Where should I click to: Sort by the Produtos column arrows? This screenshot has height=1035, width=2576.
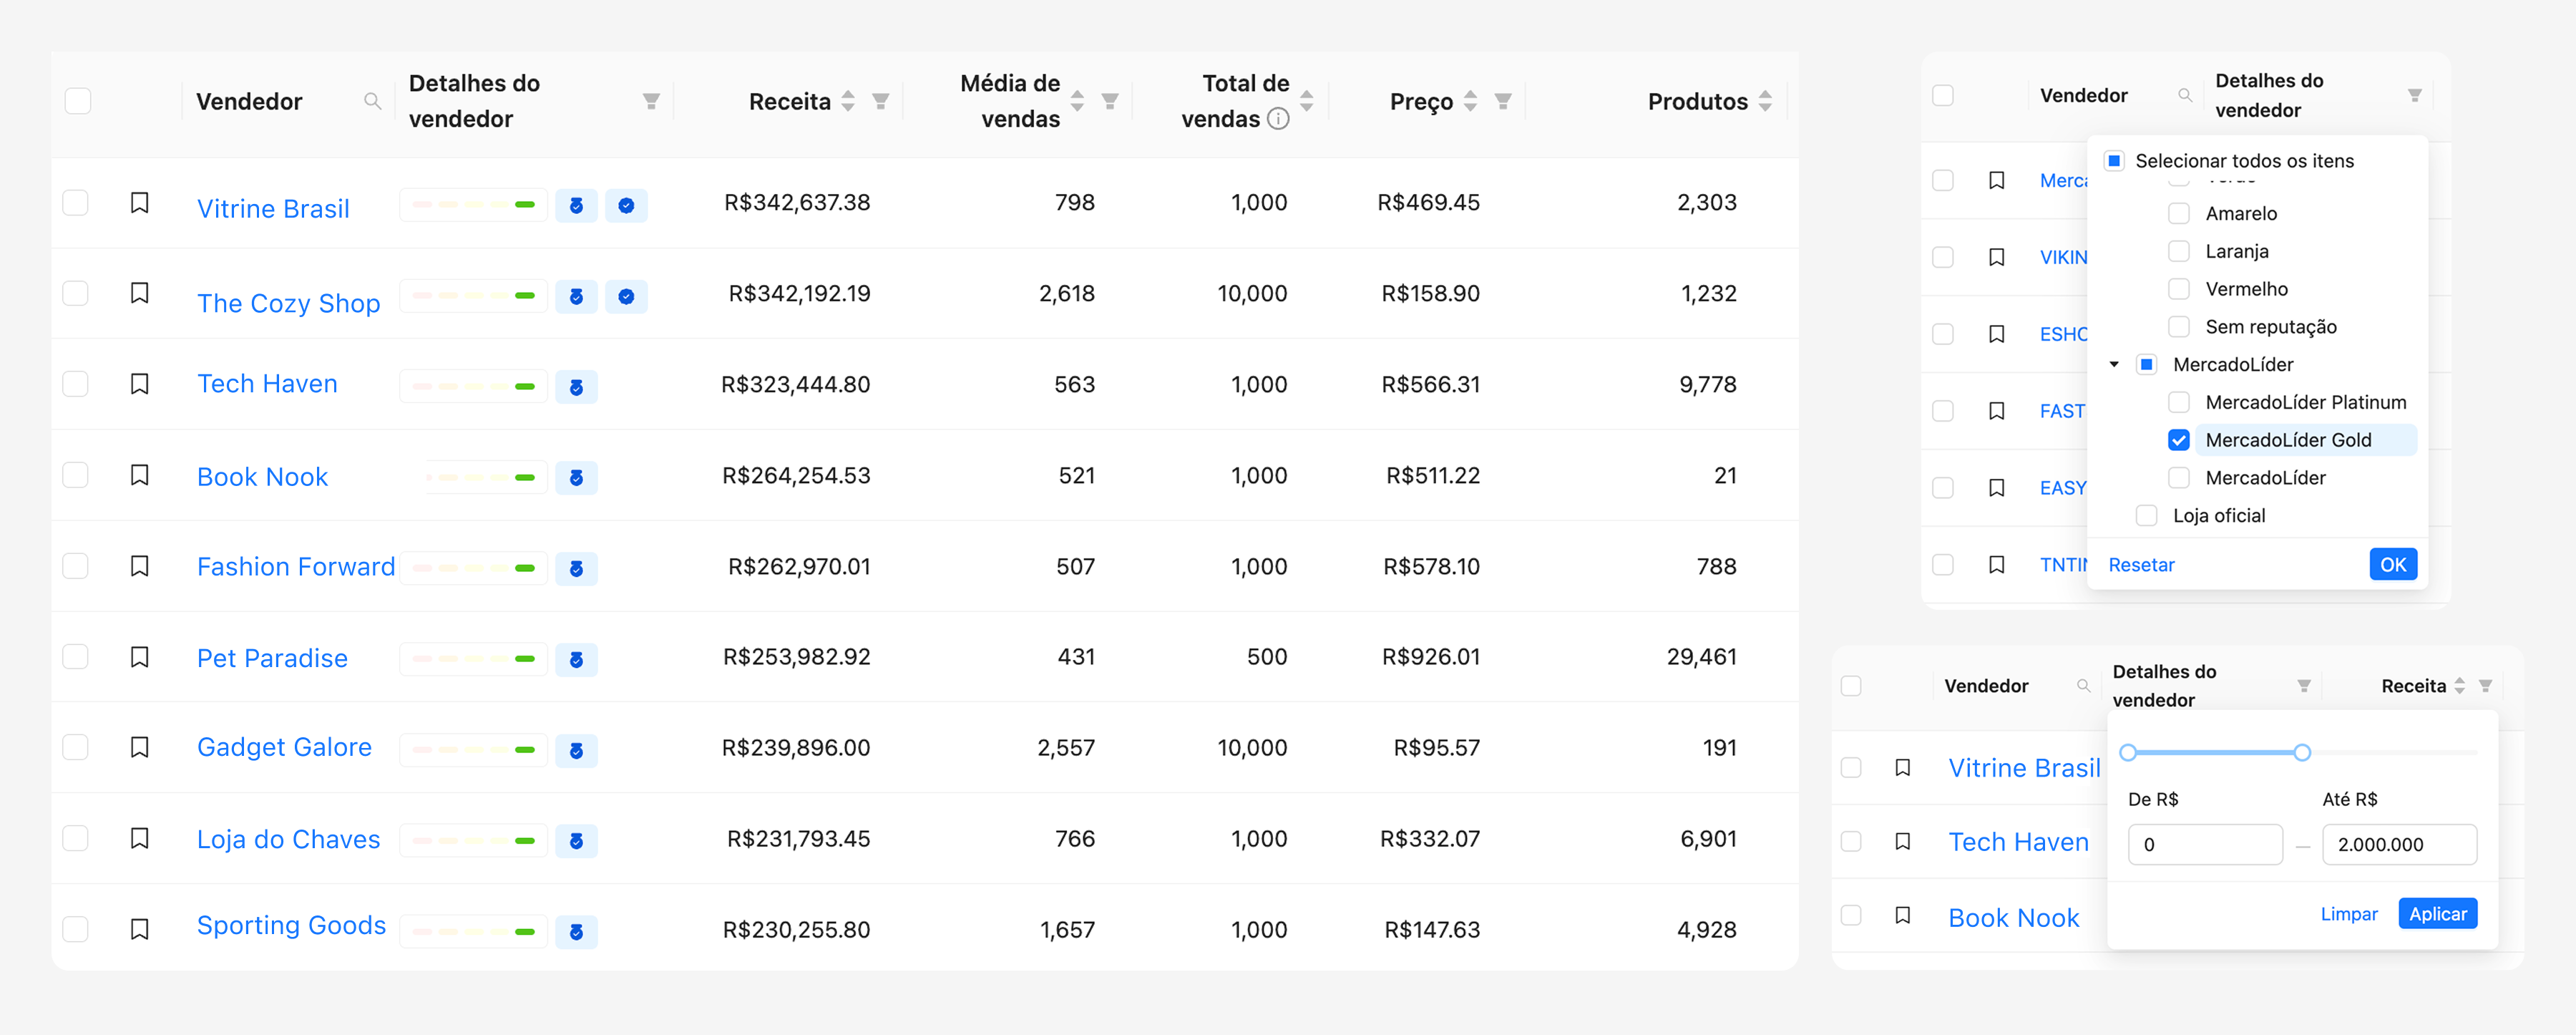point(1765,101)
